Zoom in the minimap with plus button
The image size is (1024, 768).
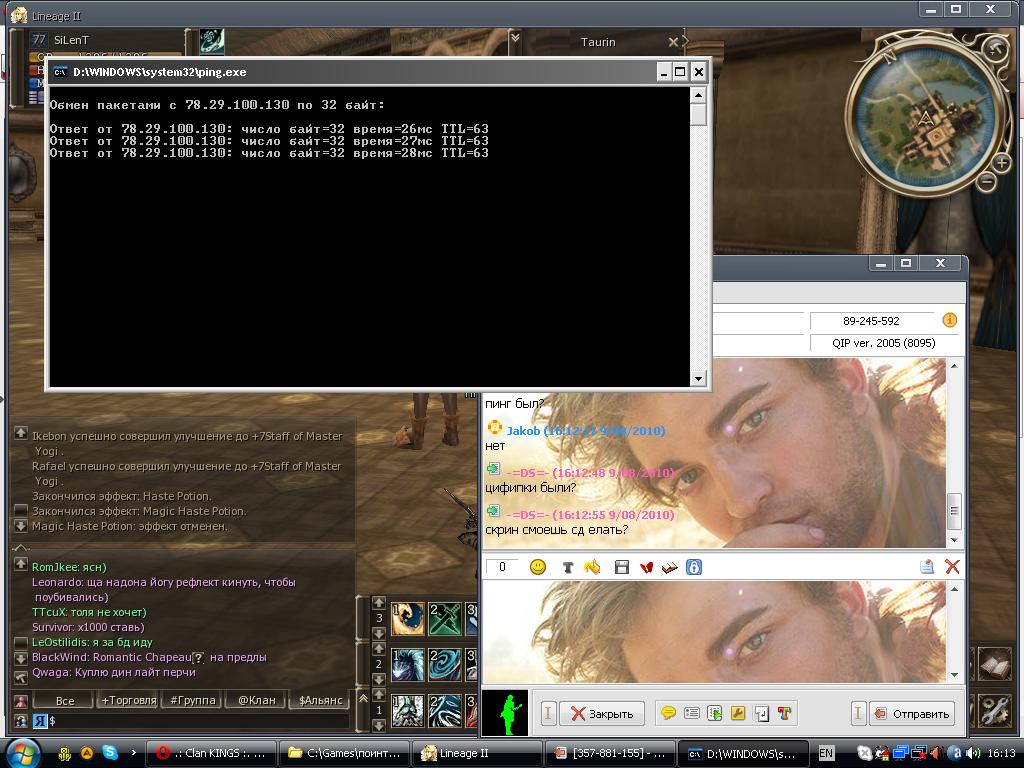pos(1002,162)
